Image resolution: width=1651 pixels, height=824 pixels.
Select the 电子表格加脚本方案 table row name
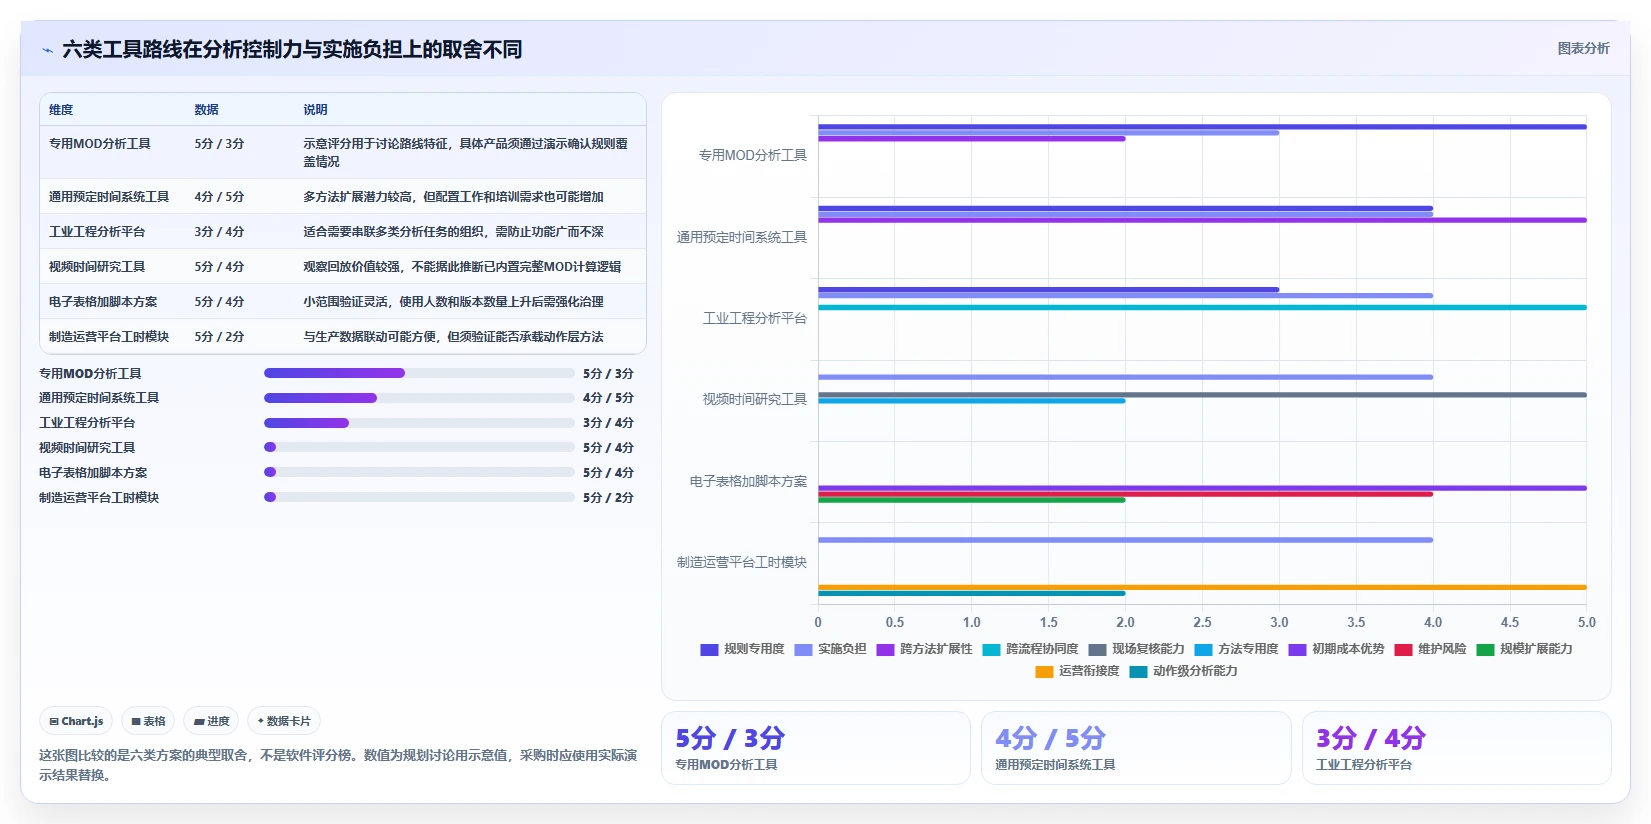[x=103, y=302]
